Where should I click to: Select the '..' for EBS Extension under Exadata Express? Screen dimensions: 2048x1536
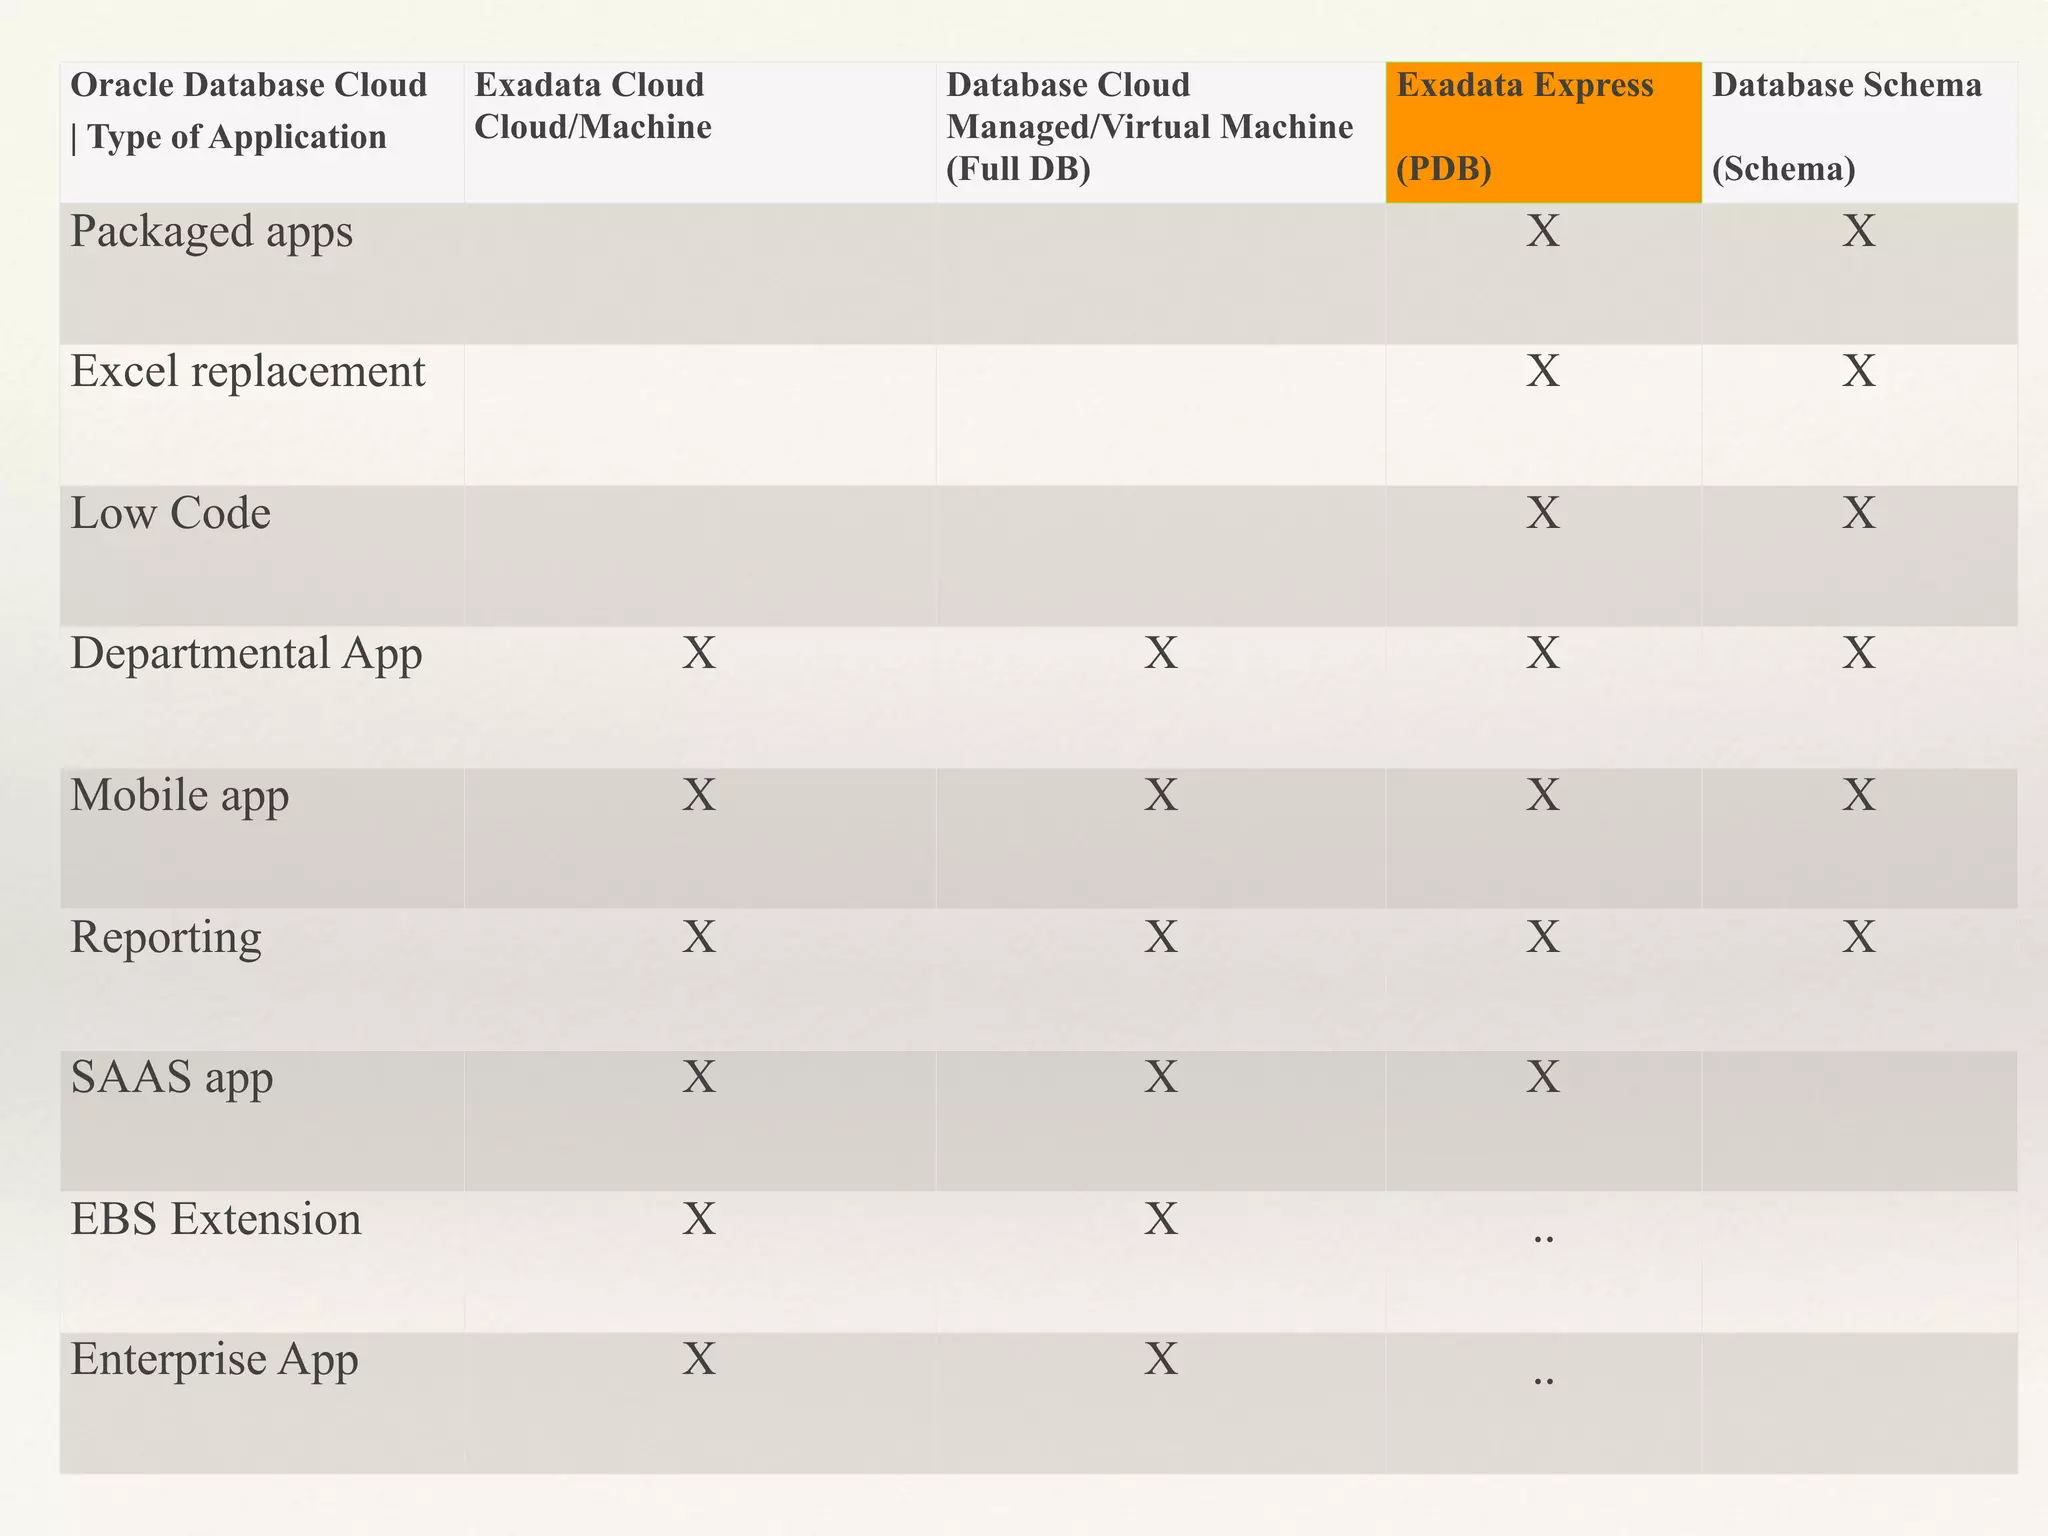[1543, 1241]
